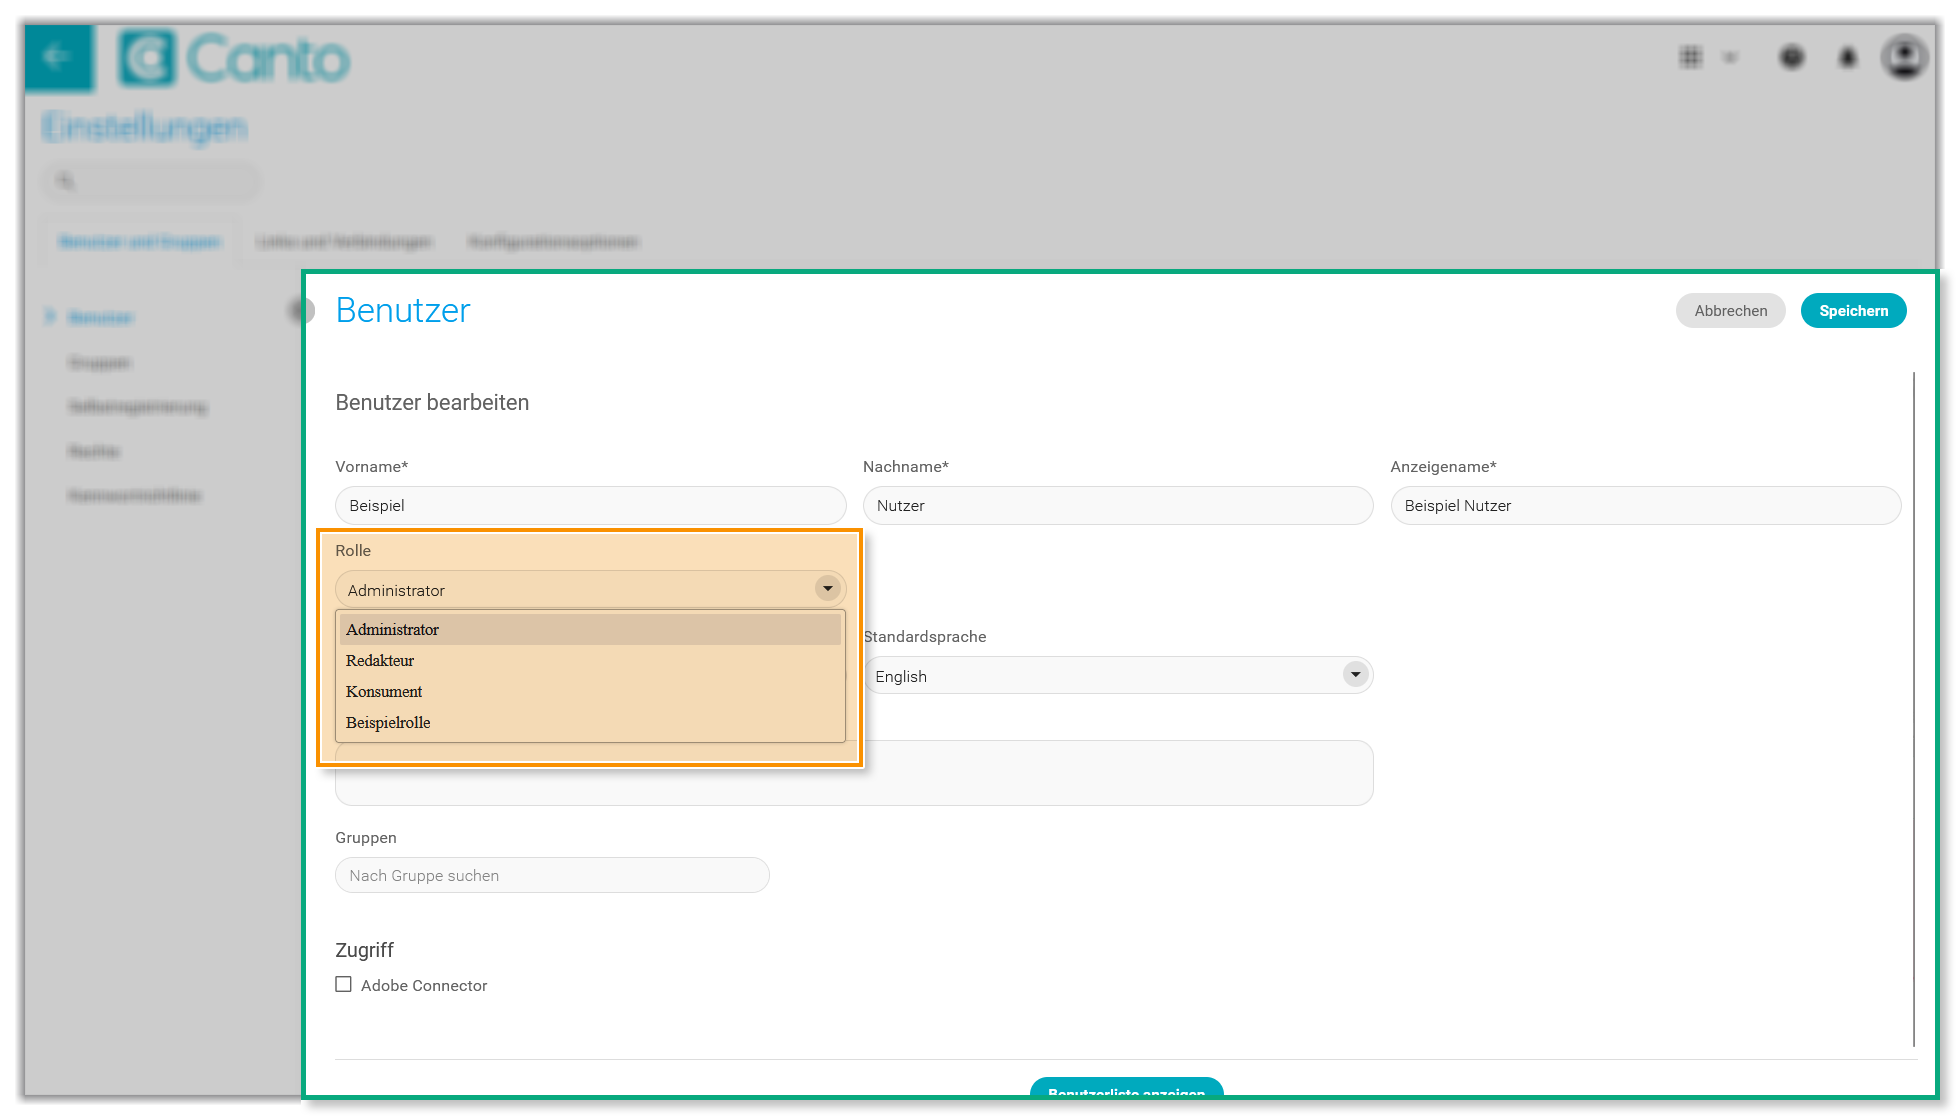Viewport: 1960px width, 1120px height.
Task: Choose Administrator in the role list
Action: coord(590,629)
